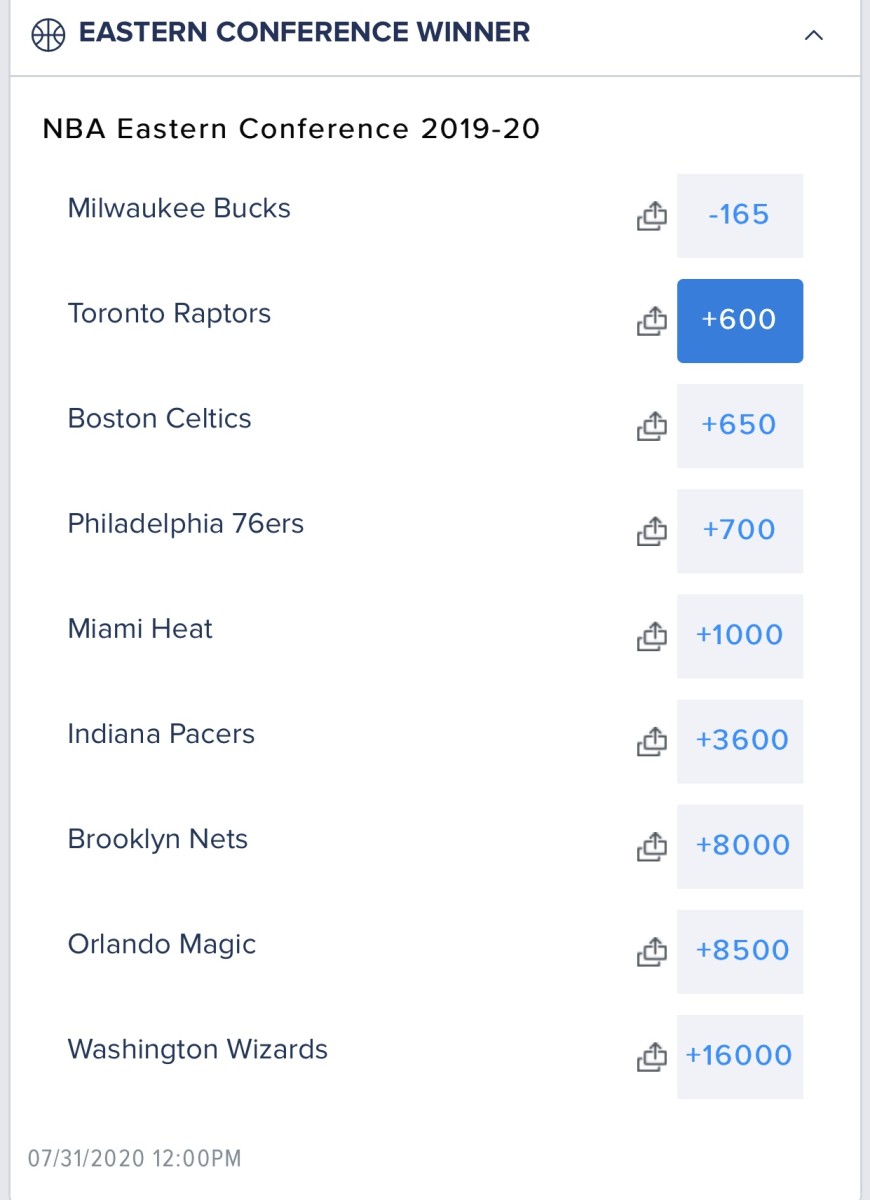Select Boston Celtics +650 odds
Screen dimensions: 870x1200
pyautogui.click(x=739, y=425)
